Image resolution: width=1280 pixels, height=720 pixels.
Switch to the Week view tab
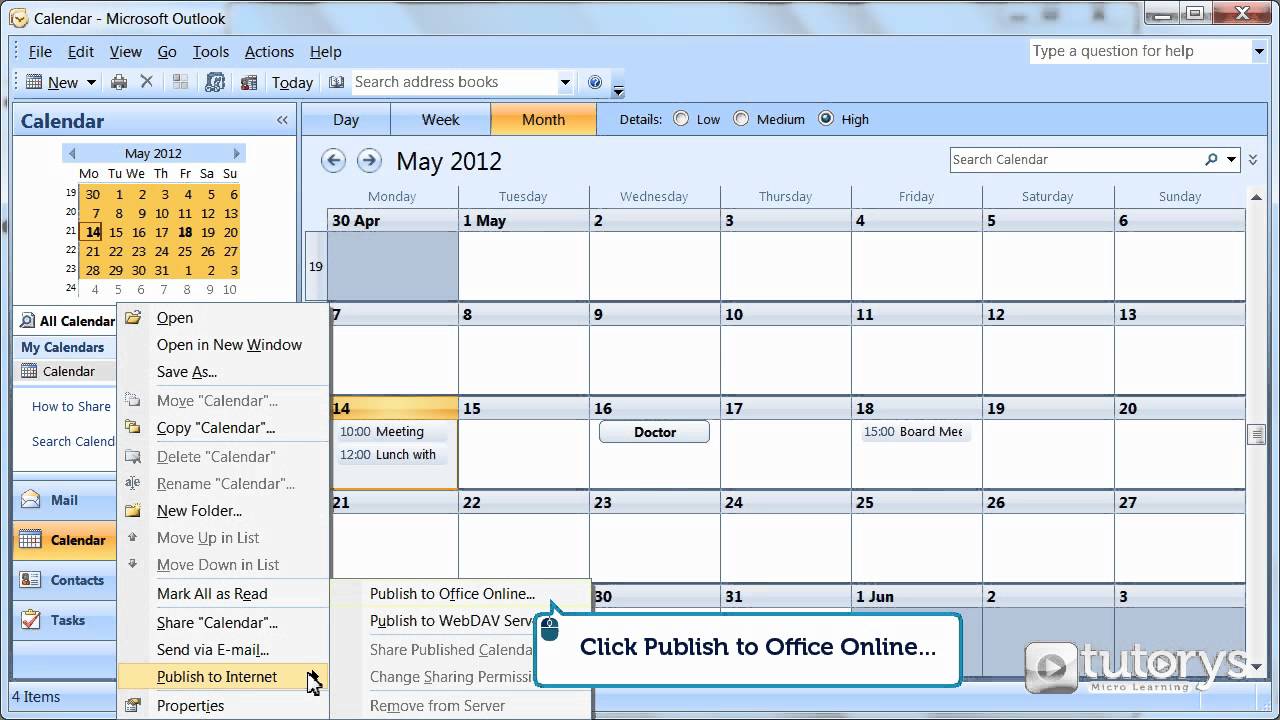(440, 119)
